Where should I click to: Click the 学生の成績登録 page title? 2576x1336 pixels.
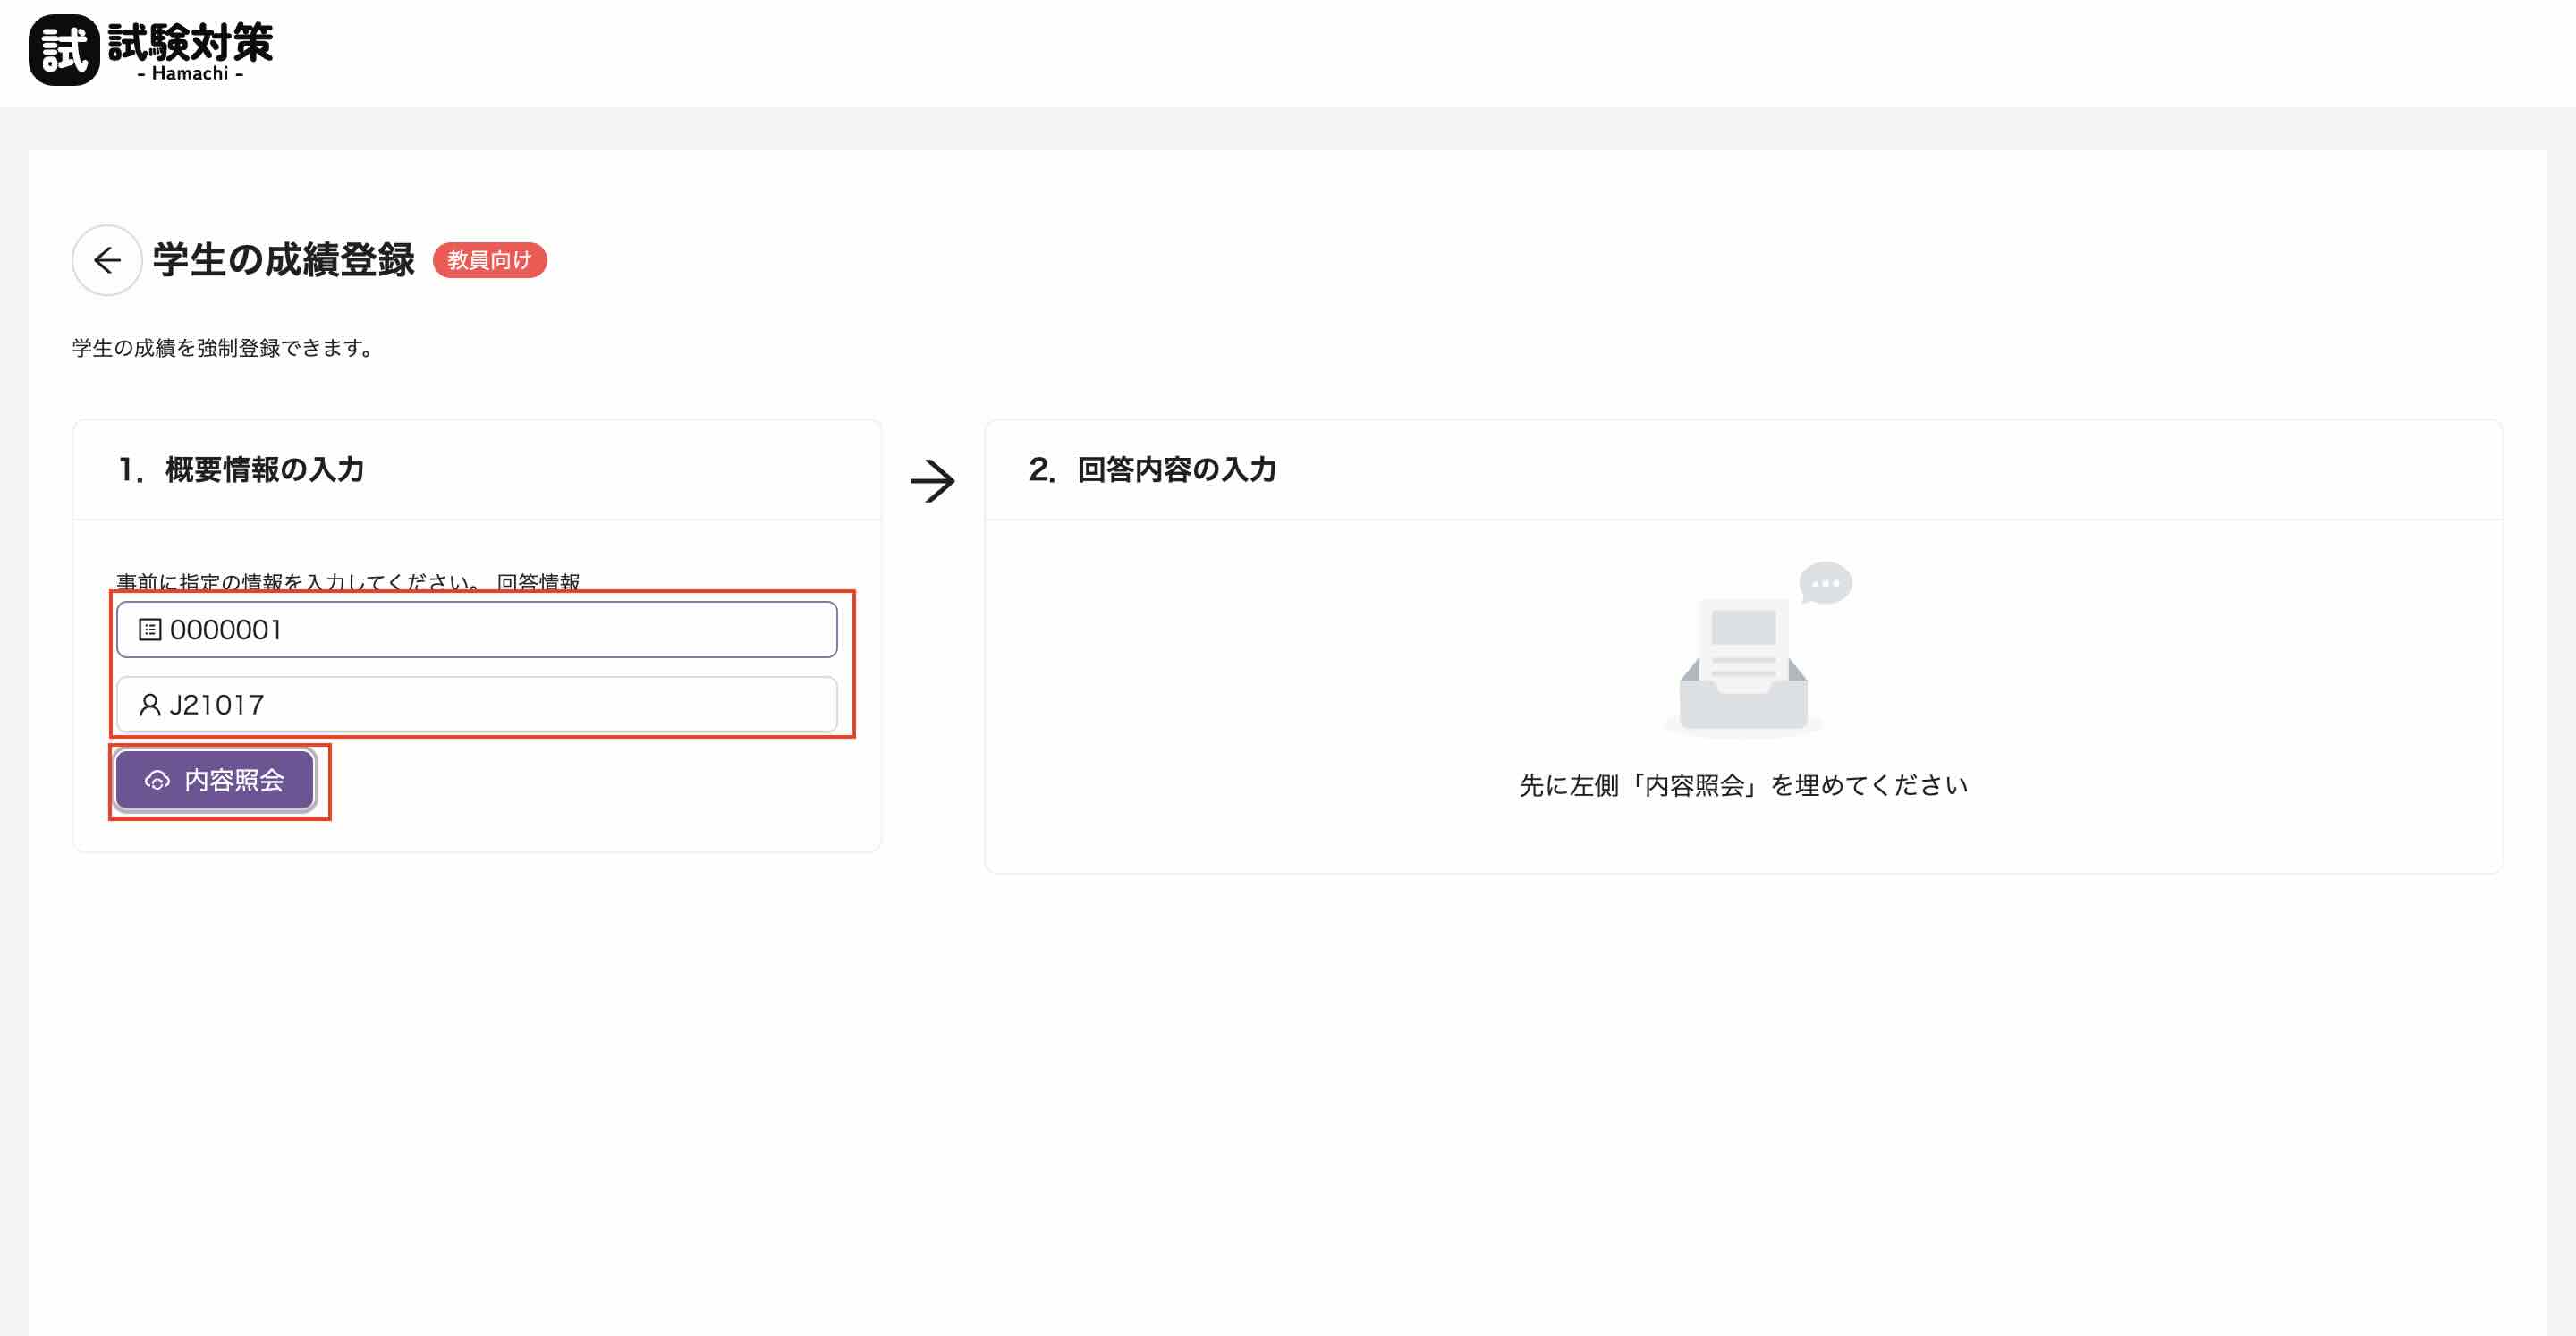click(283, 260)
